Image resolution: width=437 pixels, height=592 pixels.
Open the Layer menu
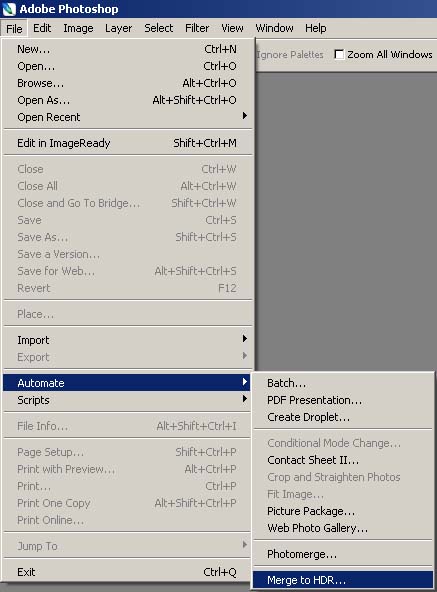(119, 28)
